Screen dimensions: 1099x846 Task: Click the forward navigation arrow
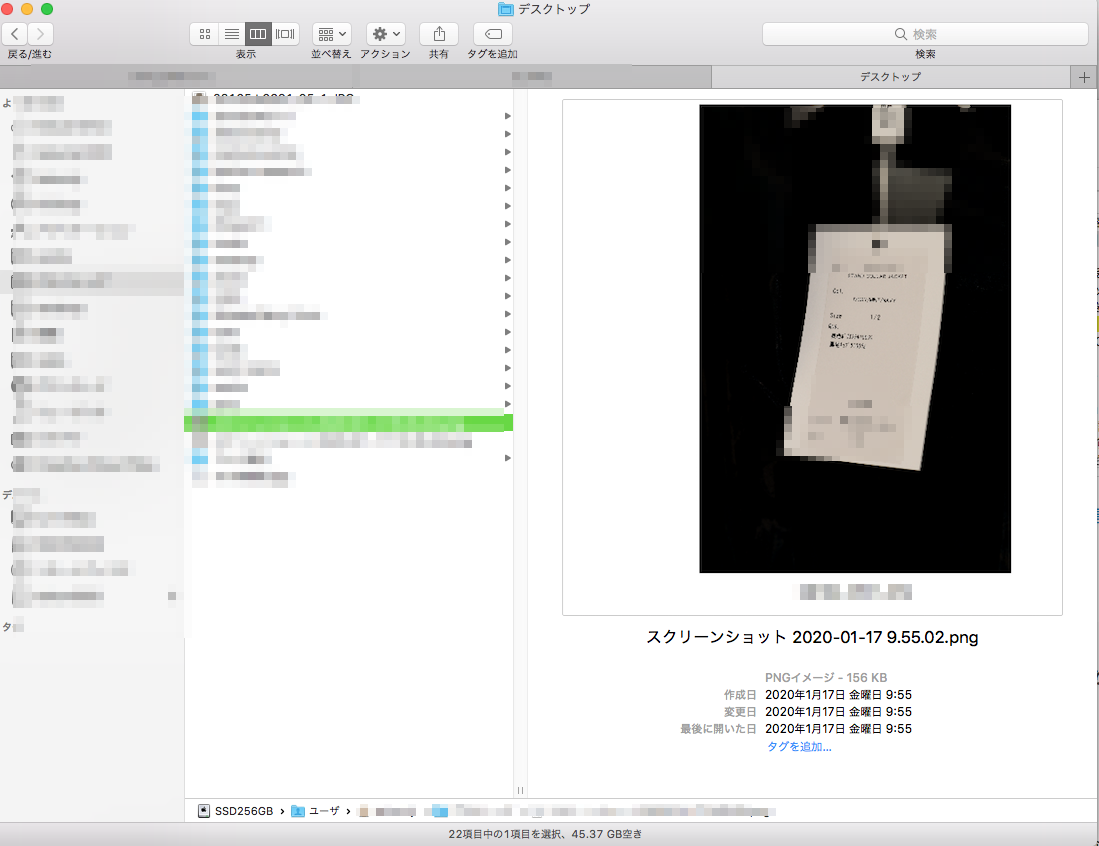(x=41, y=34)
